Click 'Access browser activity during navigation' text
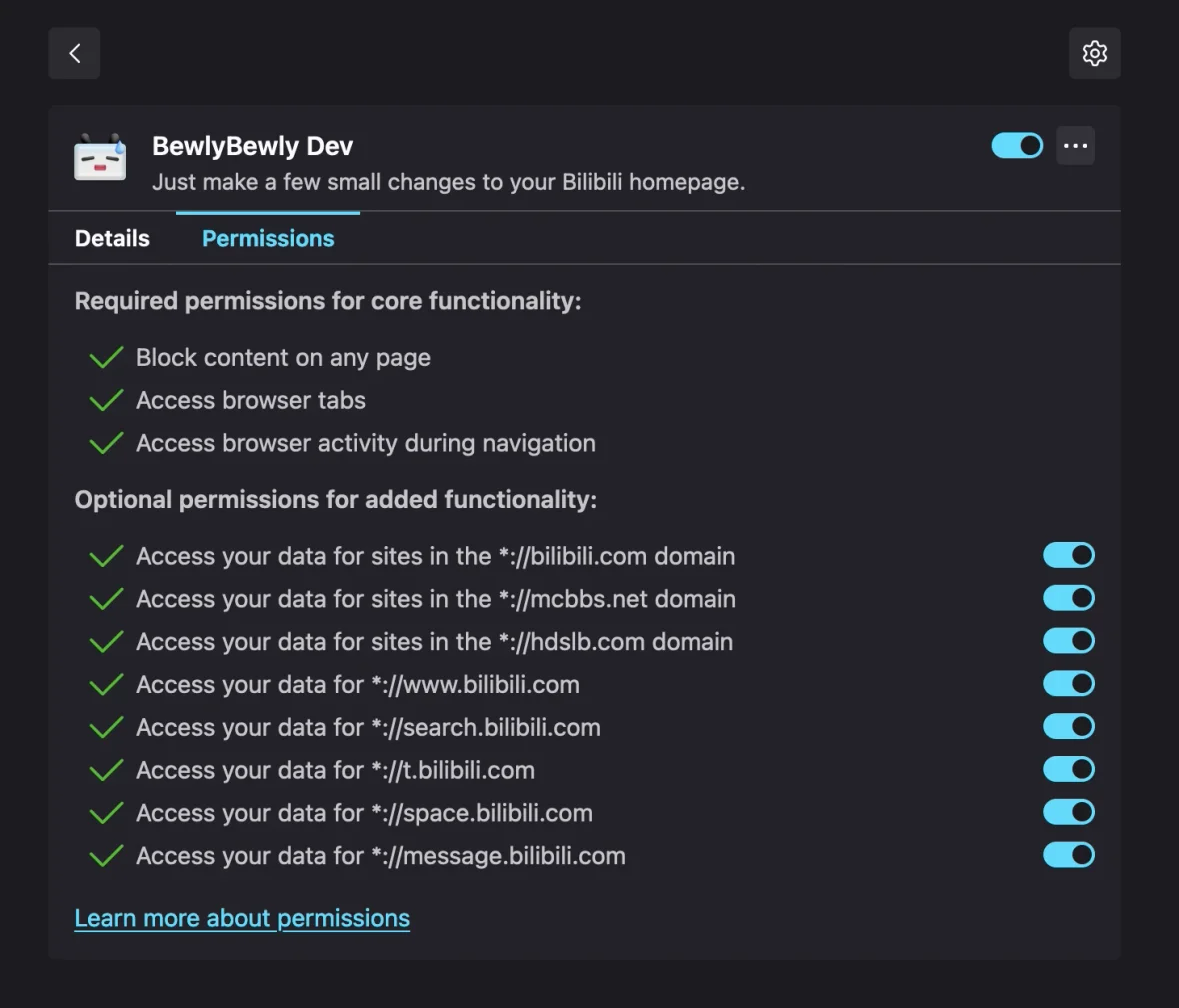1179x1008 pixels. tap(366, 443)
